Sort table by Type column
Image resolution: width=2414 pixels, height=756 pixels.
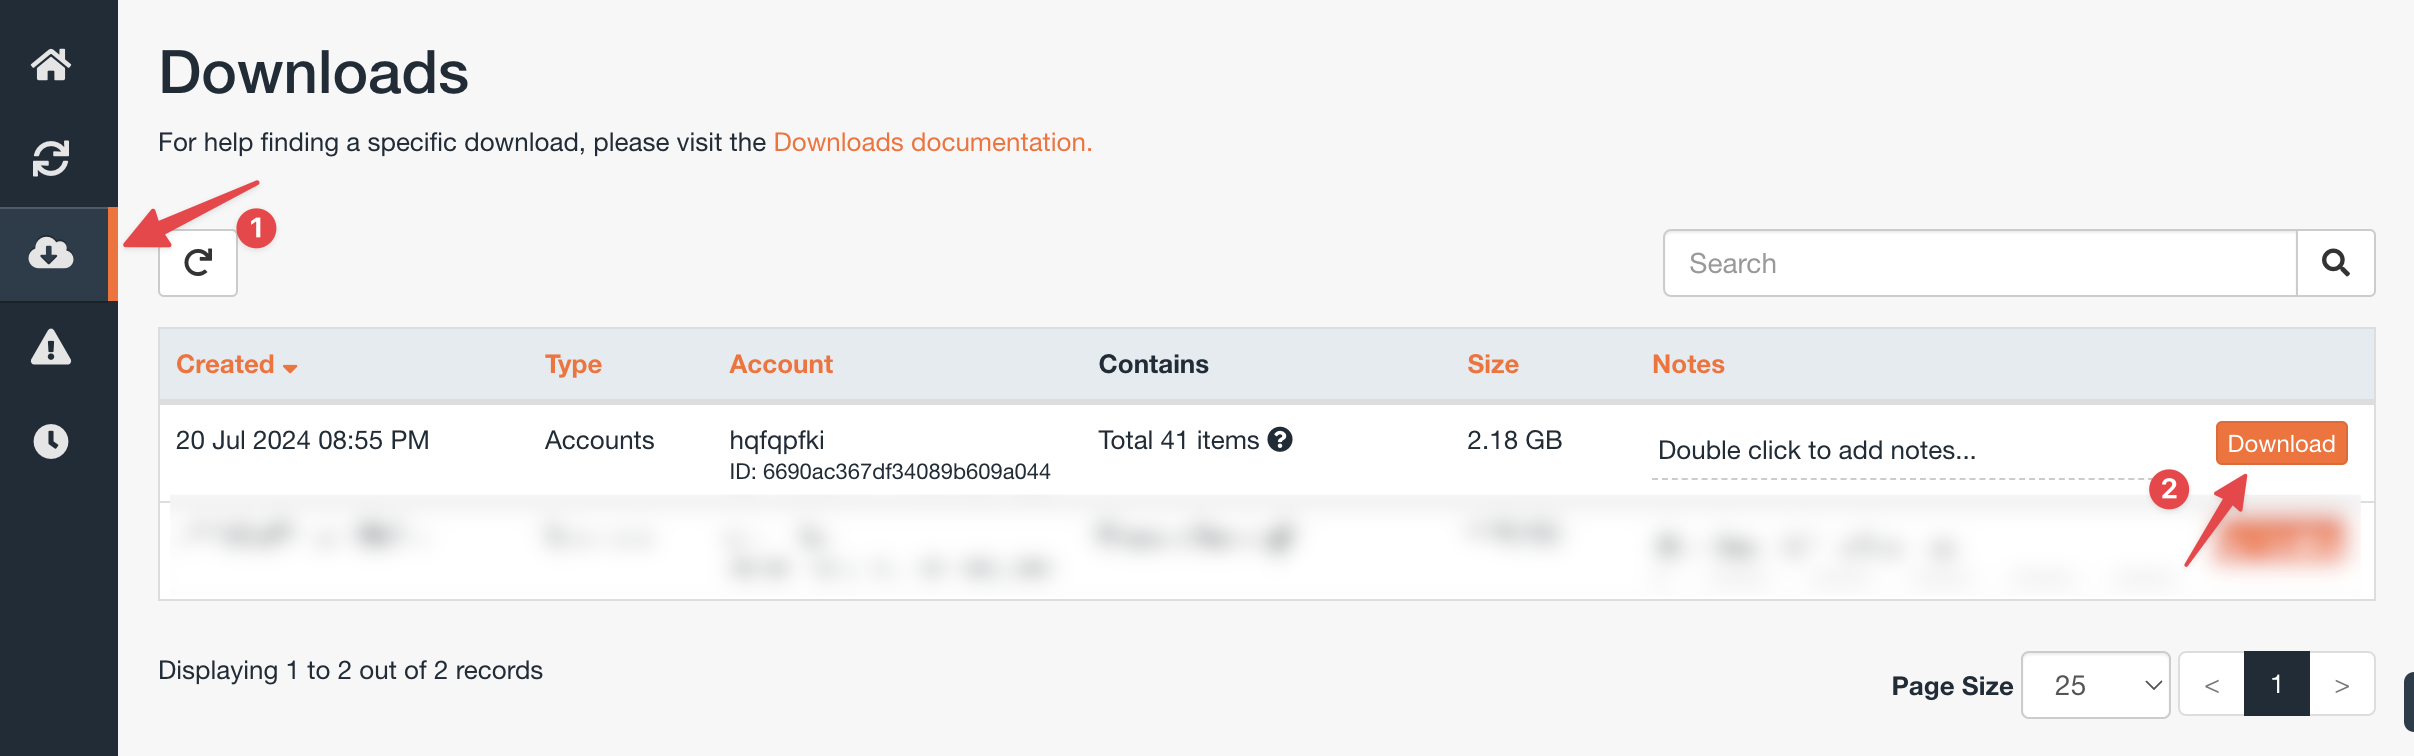pos(573,364)
